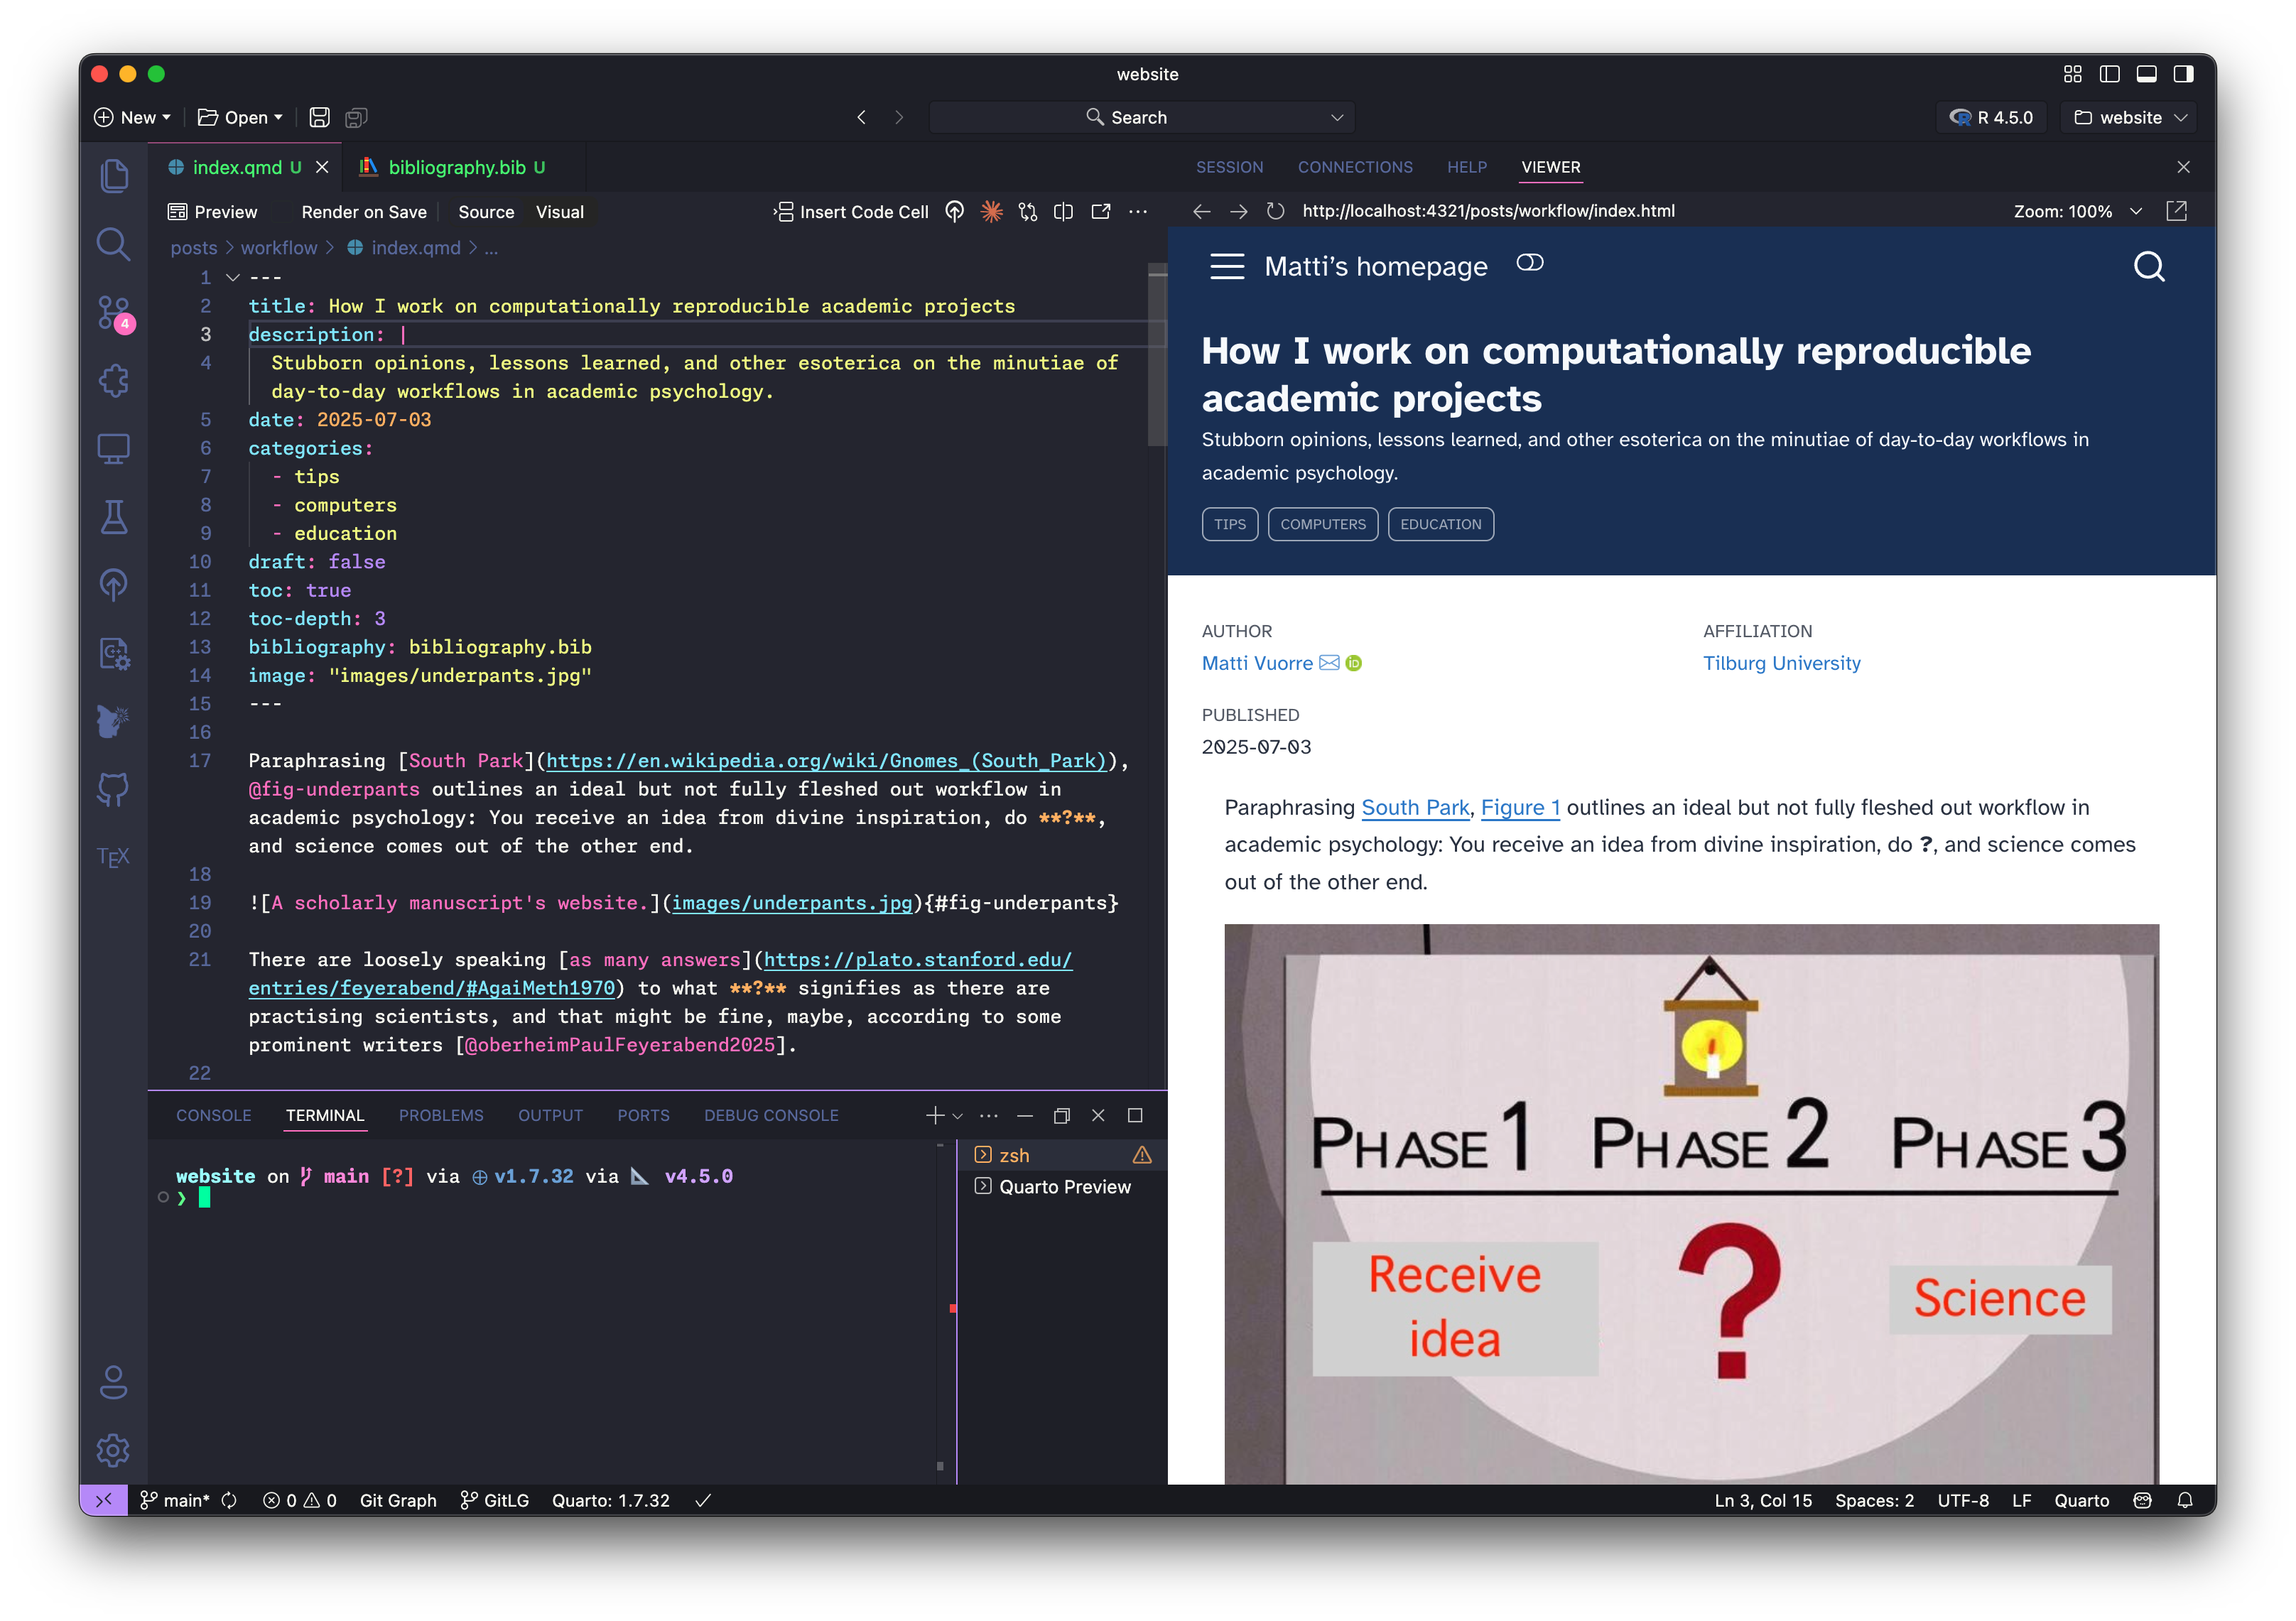This screenshot has width=2296, height=1621.
Task: Open Source Control view with 4 badge
Action: (114, 313)
